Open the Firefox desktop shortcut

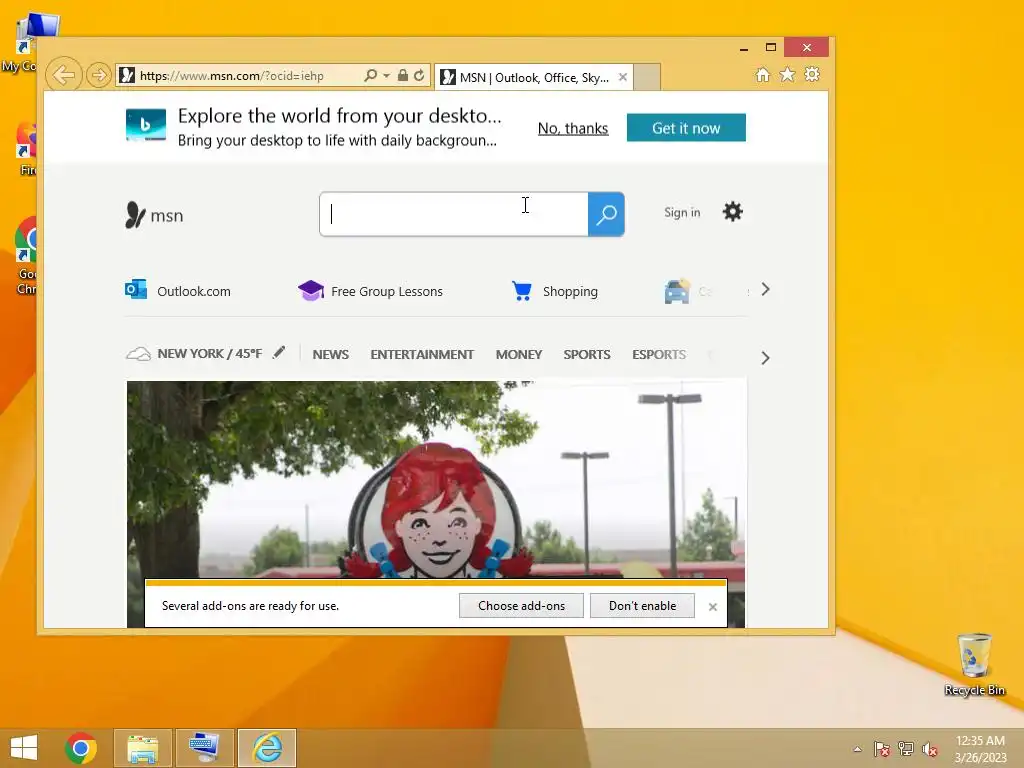point(27,149)
